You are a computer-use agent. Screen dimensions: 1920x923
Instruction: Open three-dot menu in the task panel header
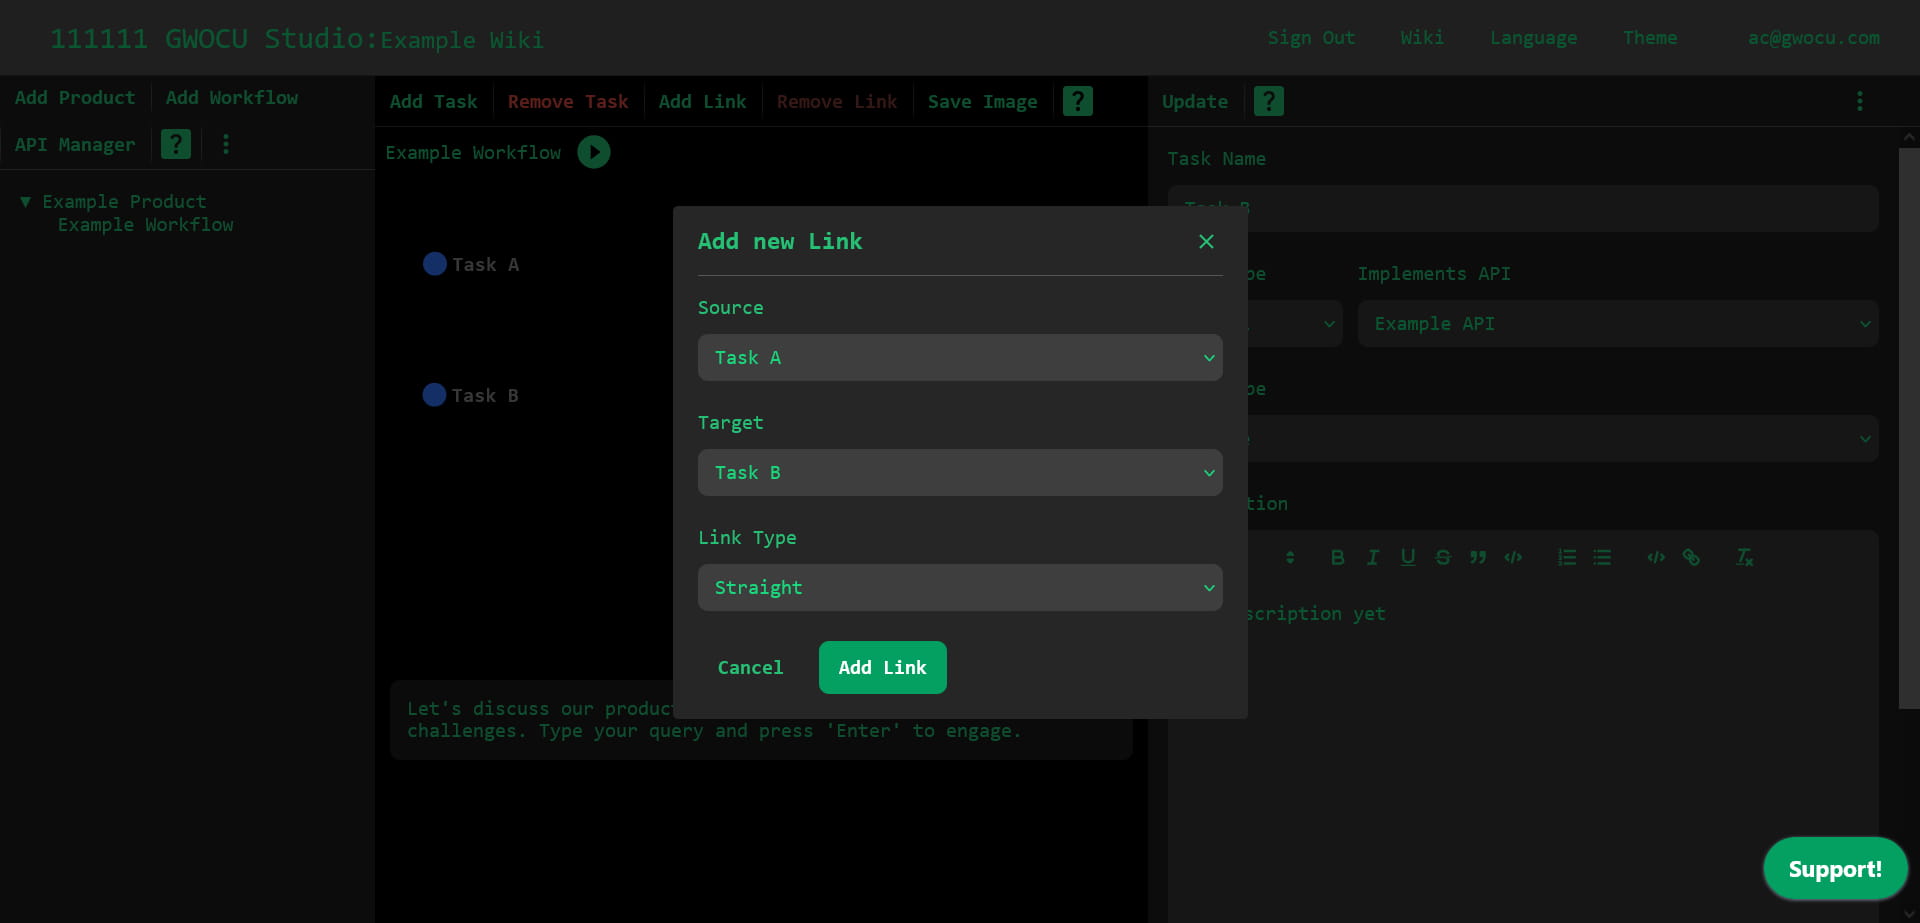(x=1860, y=101)
